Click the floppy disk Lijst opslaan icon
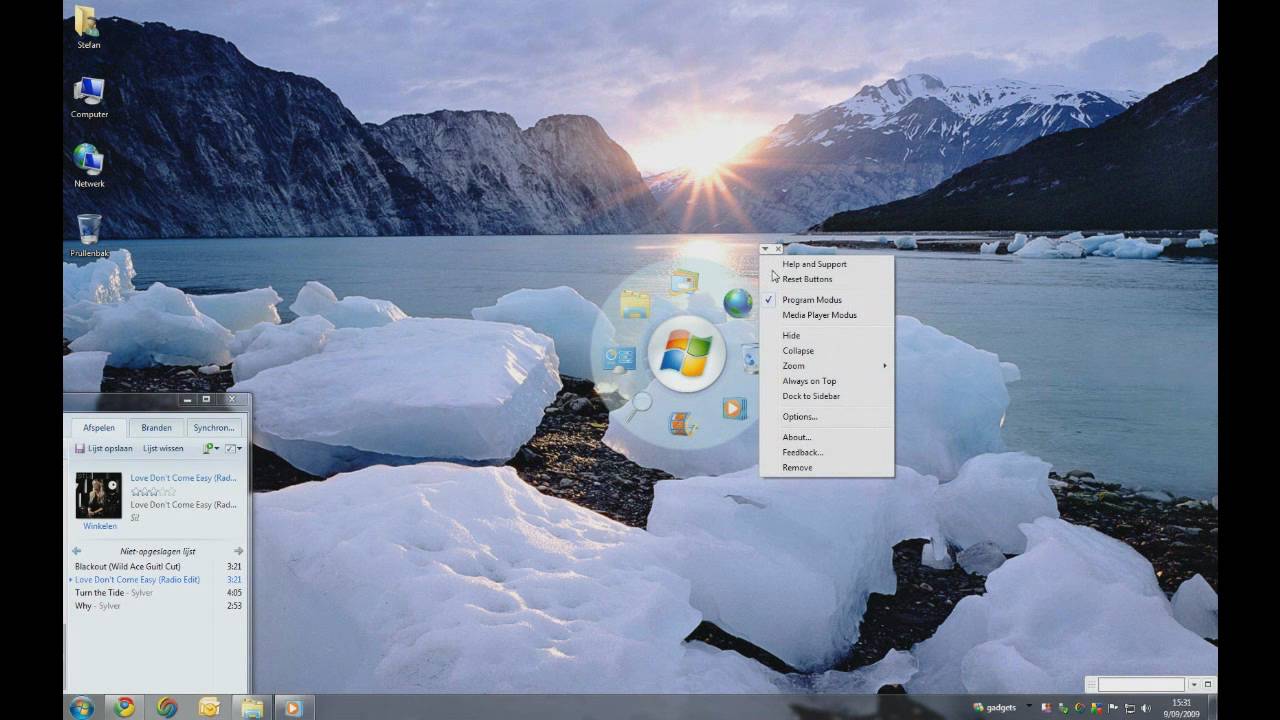This screenshot has width=1280, height=720. pyautogui.click(x=80, y=449)
